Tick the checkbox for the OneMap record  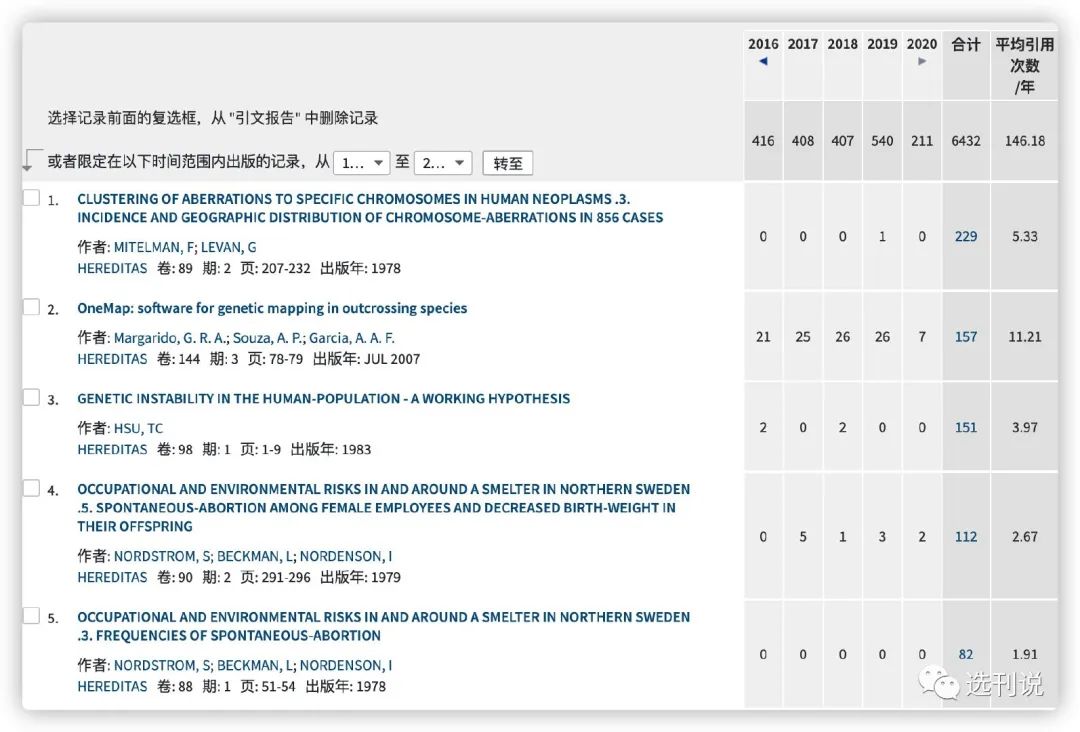(32, 306)
